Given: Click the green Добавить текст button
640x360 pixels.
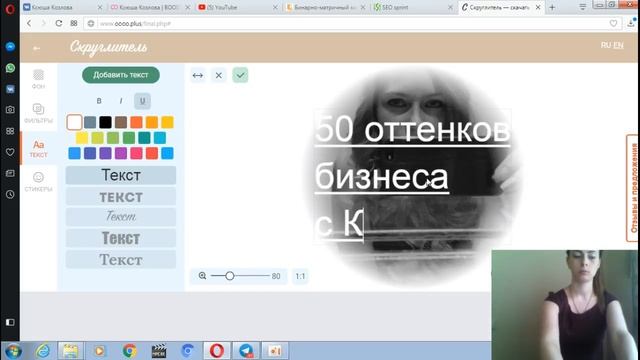Looking at the screenshot, I should pyautogui.click(x=121, y=75).
